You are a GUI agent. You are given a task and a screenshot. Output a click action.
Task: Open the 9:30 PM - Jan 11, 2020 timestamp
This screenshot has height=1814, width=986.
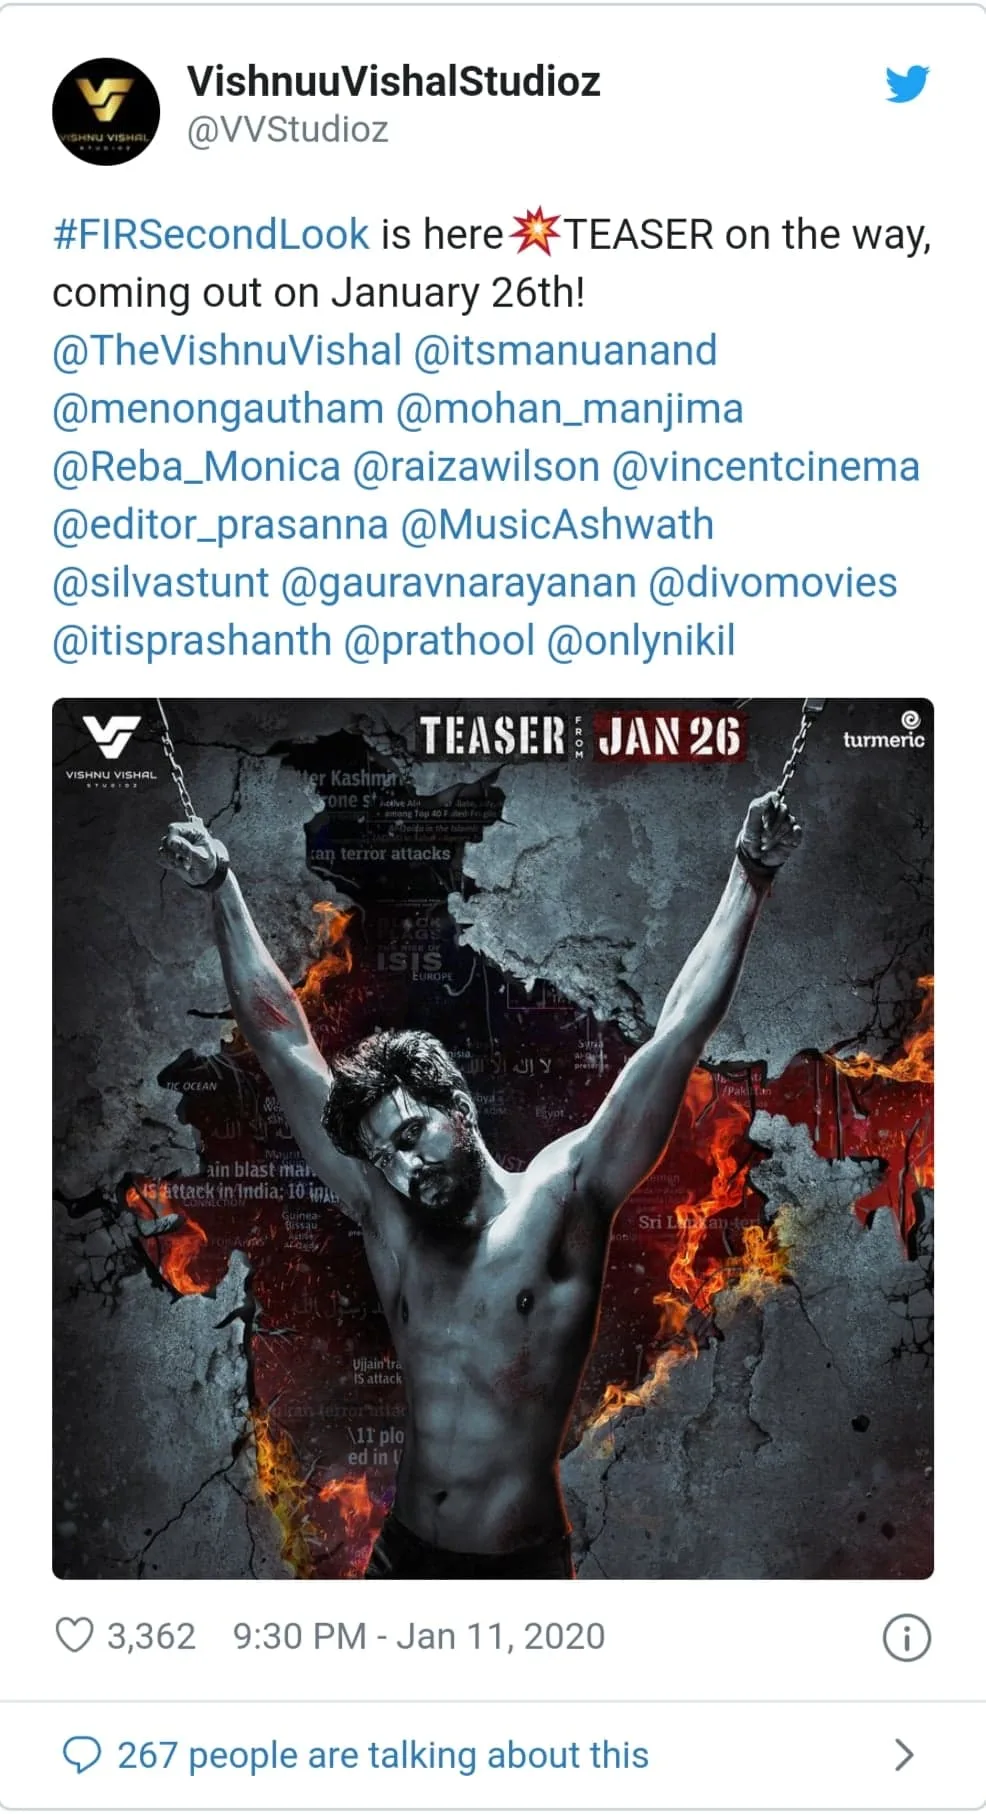[419, 1636]
